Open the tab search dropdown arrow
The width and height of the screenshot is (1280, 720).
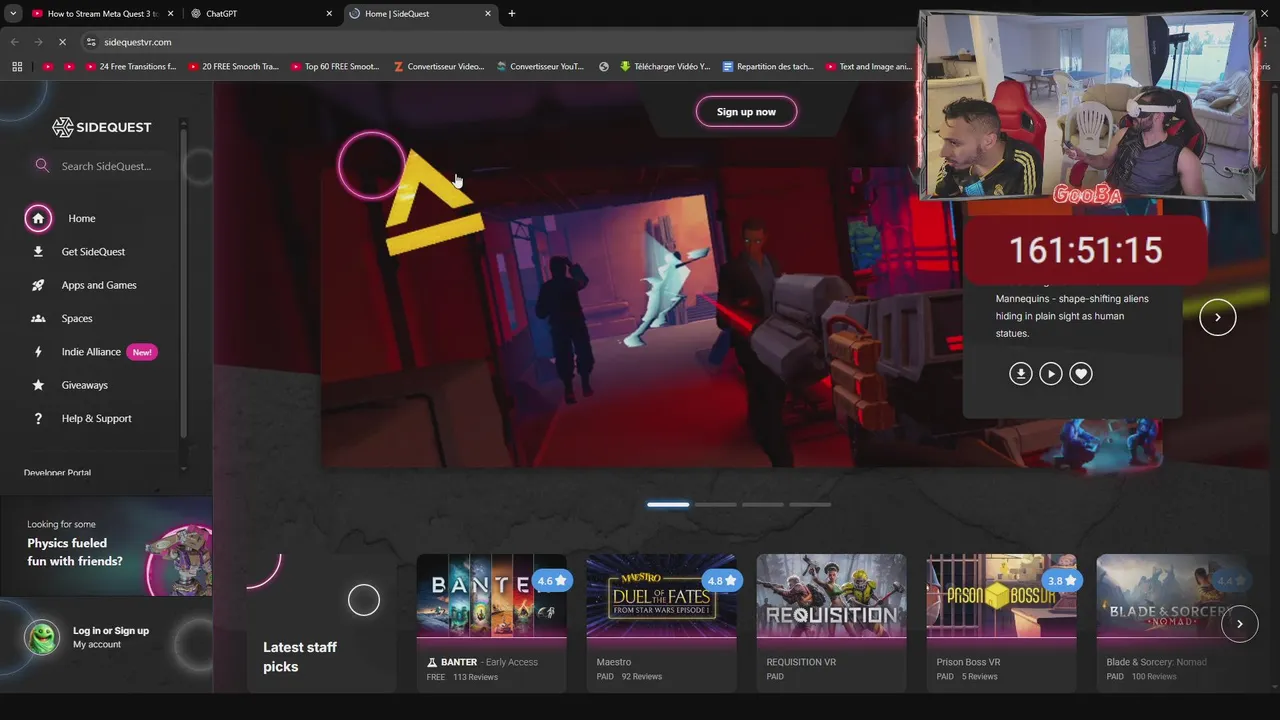(x=13, y=14)
